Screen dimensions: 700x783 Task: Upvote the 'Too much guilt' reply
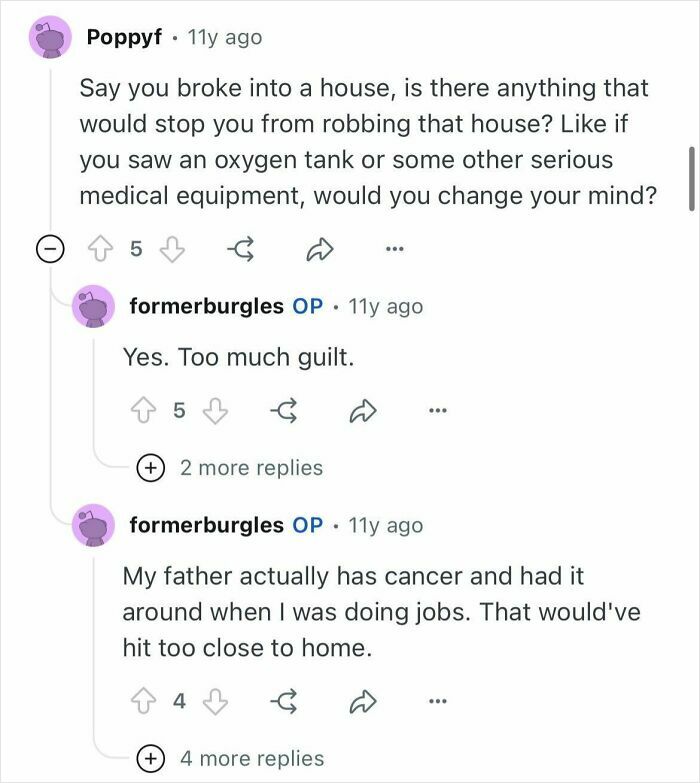pyautogui.click(x=142, y=409)
